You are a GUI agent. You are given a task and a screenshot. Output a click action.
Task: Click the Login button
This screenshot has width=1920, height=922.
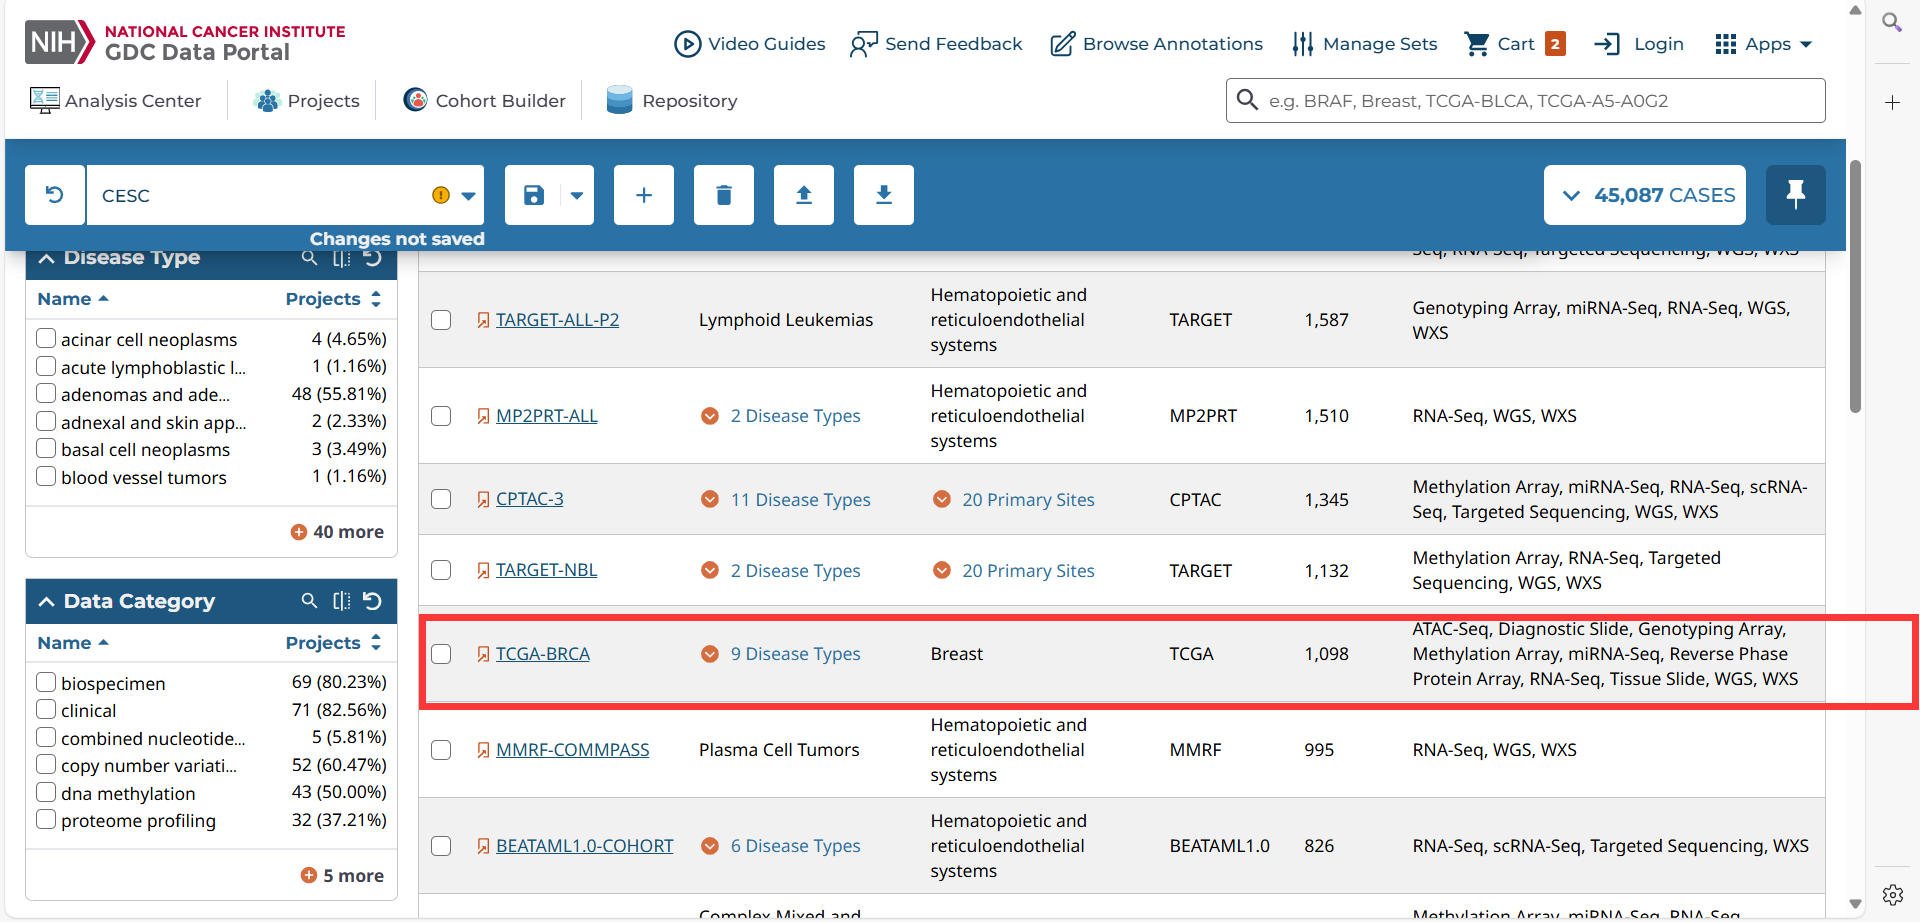click(1640, 44)
